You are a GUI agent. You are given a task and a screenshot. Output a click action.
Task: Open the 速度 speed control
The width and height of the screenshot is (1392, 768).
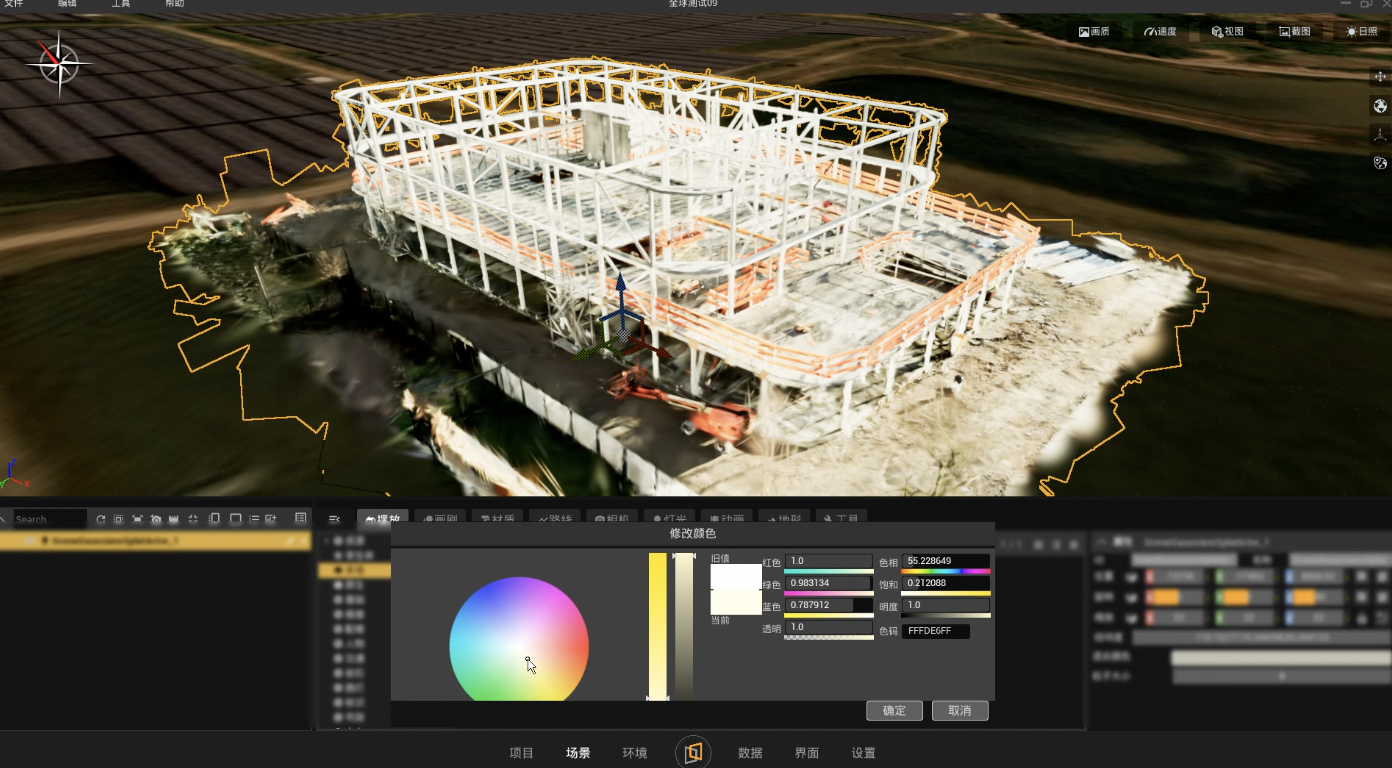click(x=1160, y=31)
